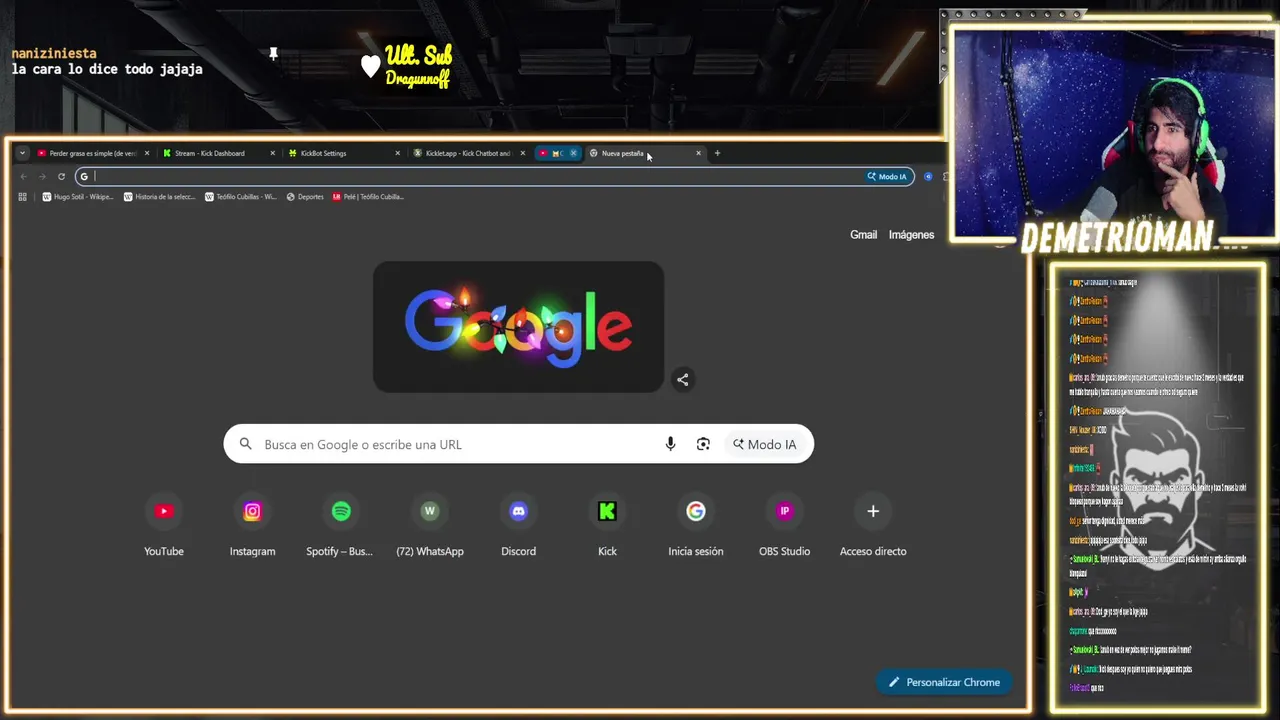Open the Imágenes link
Image resolution: width=1280 pixels, height=720 pixels.
(x=911, y=235)
